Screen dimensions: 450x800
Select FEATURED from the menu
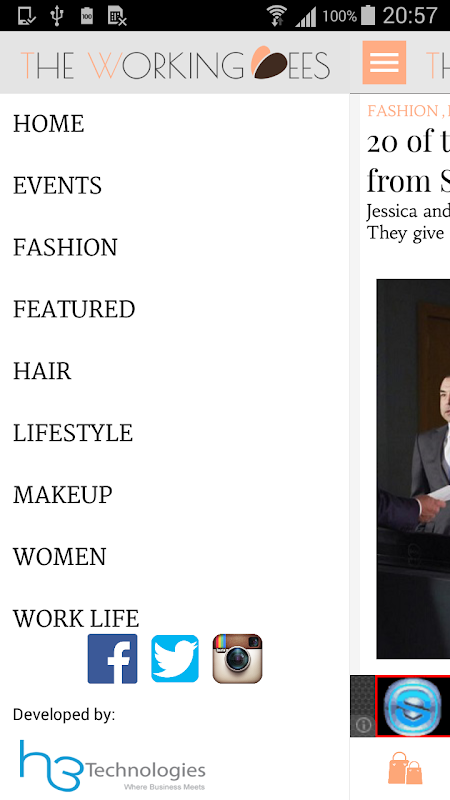click(x=74, y=309)
